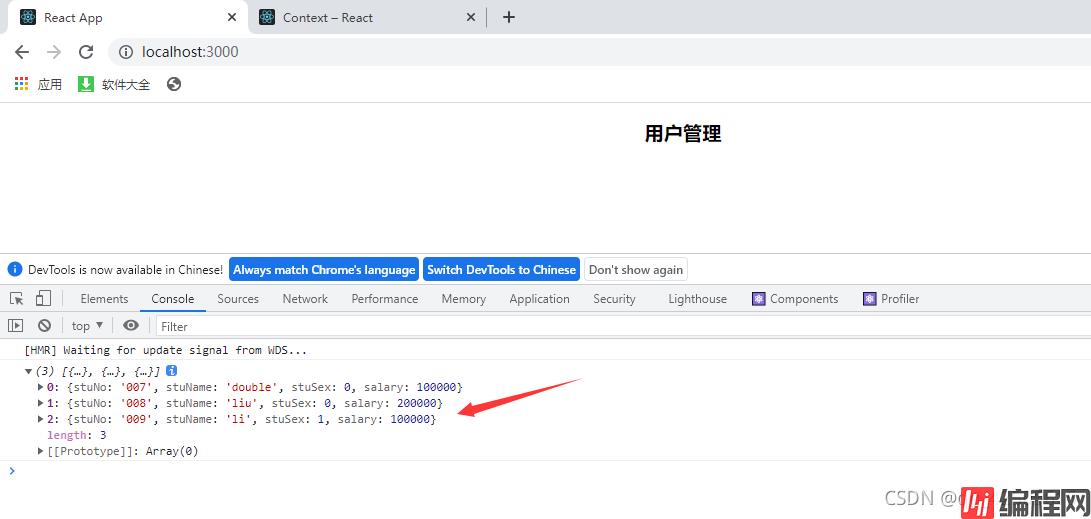Show the console sidebar
Viewport: 1091px width, 519px height.
click(15, 326)
